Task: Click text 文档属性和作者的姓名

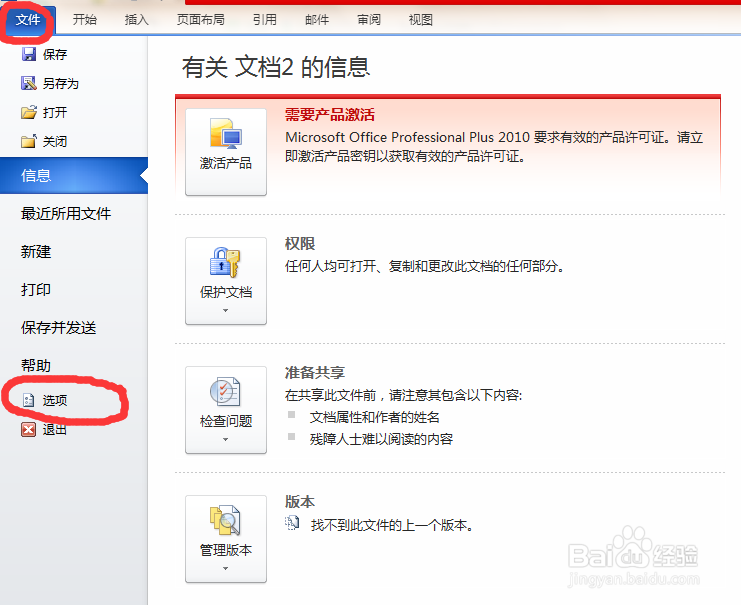Action: (x=374, y=417)
